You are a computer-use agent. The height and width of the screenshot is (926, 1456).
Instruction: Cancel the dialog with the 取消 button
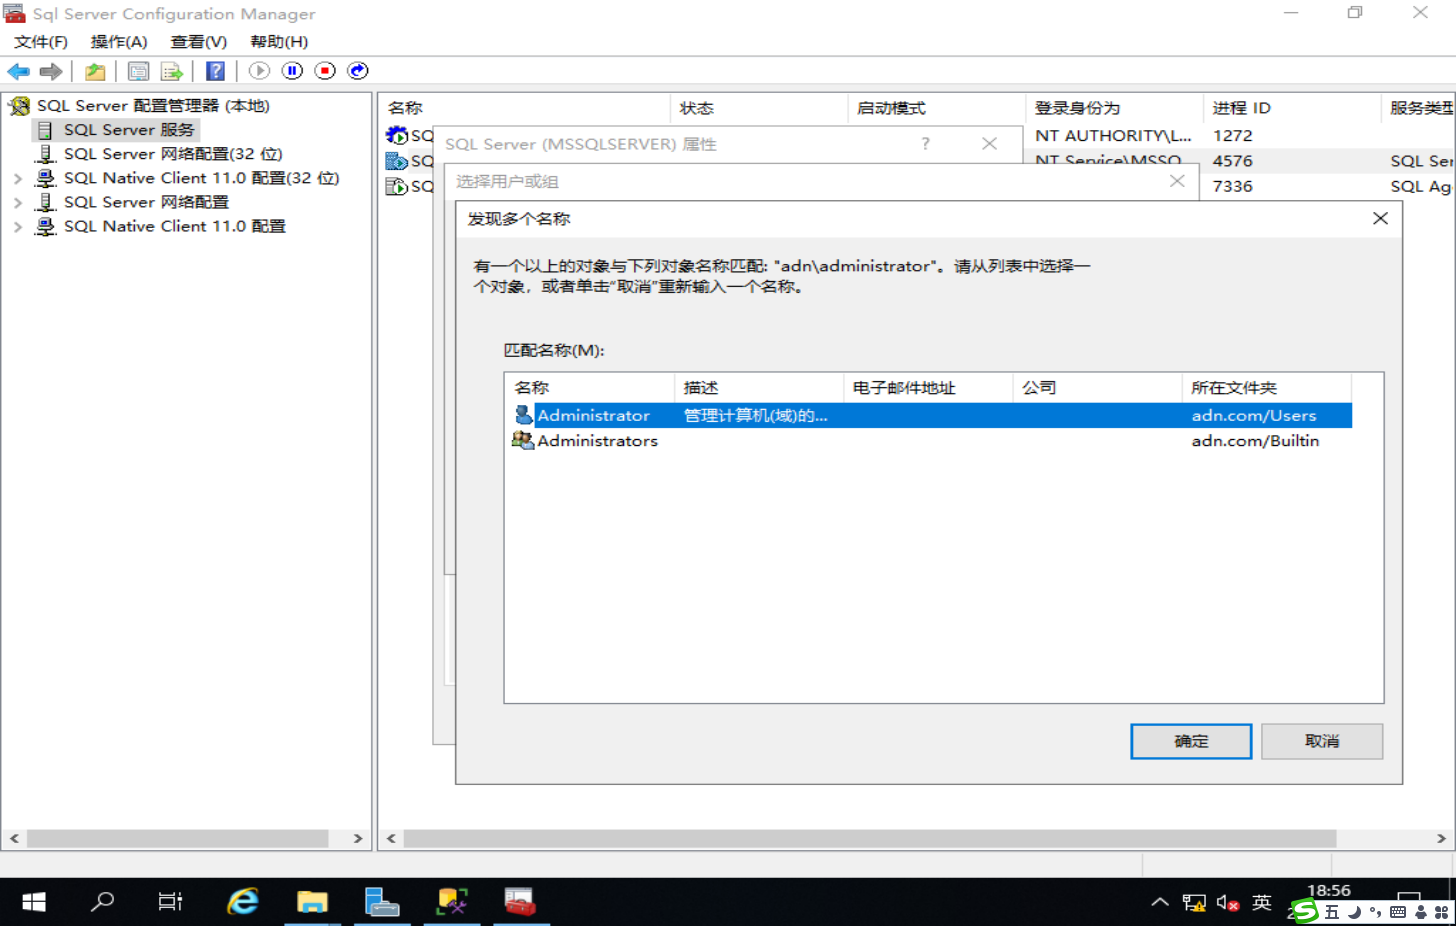click(x=1321, y=741)
